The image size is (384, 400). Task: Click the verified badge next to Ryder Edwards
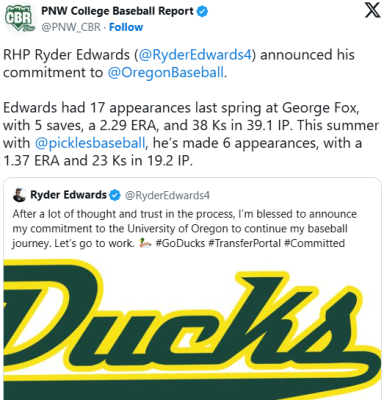[115, 195]
